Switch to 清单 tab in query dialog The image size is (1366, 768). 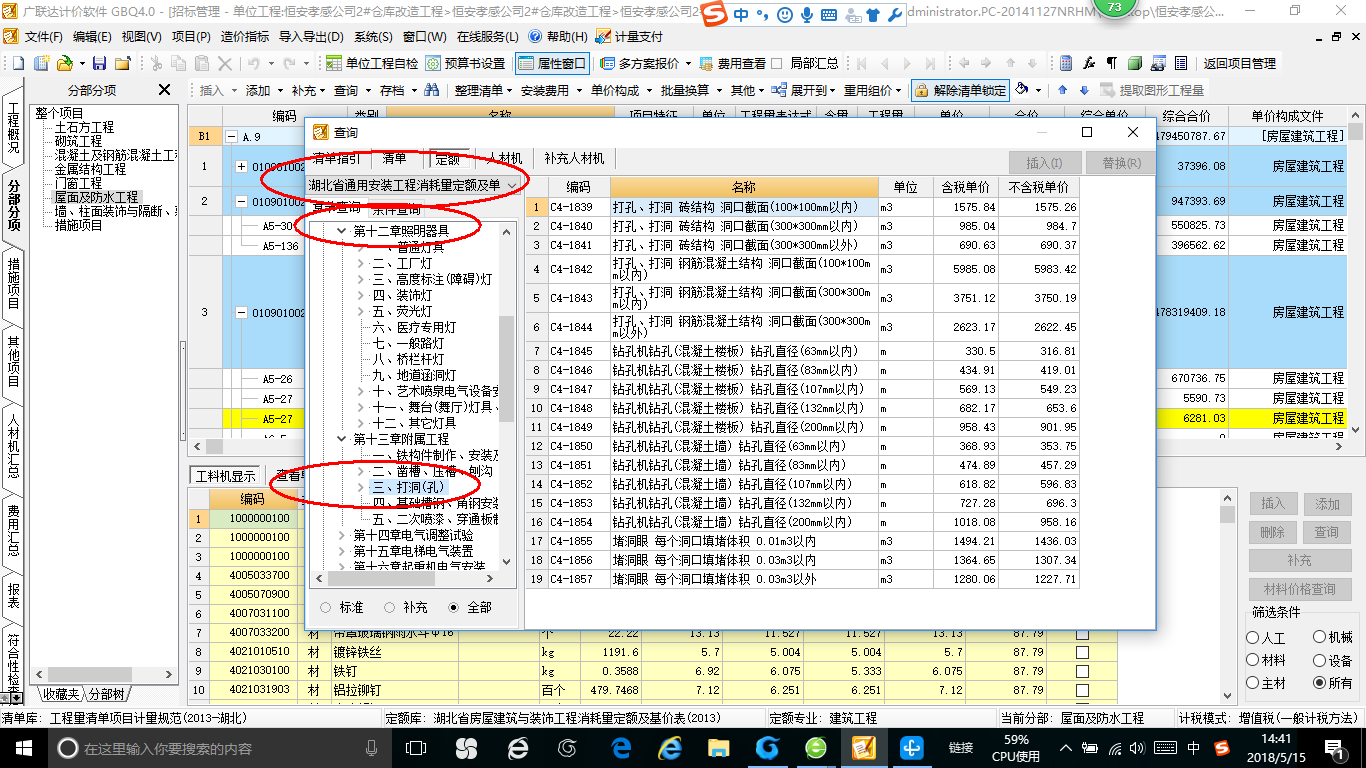[x=395, y=159]
